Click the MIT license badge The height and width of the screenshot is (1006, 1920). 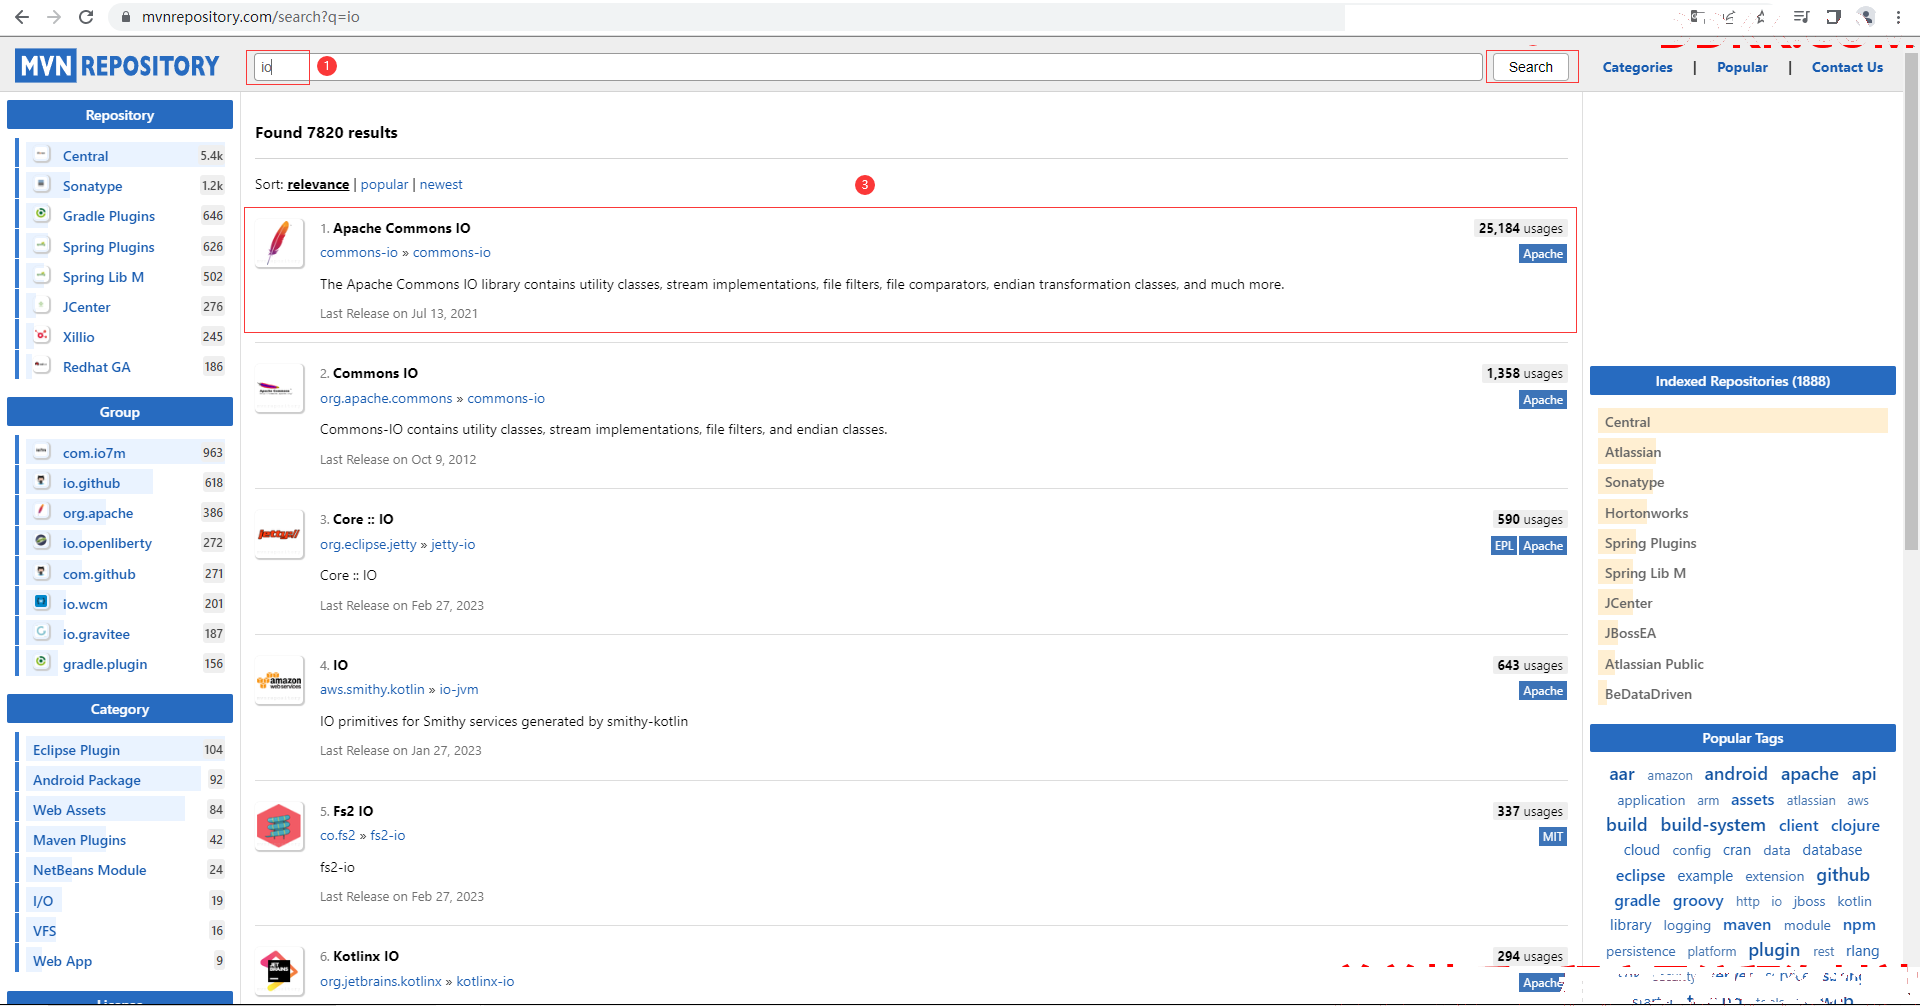[1552, 836]
